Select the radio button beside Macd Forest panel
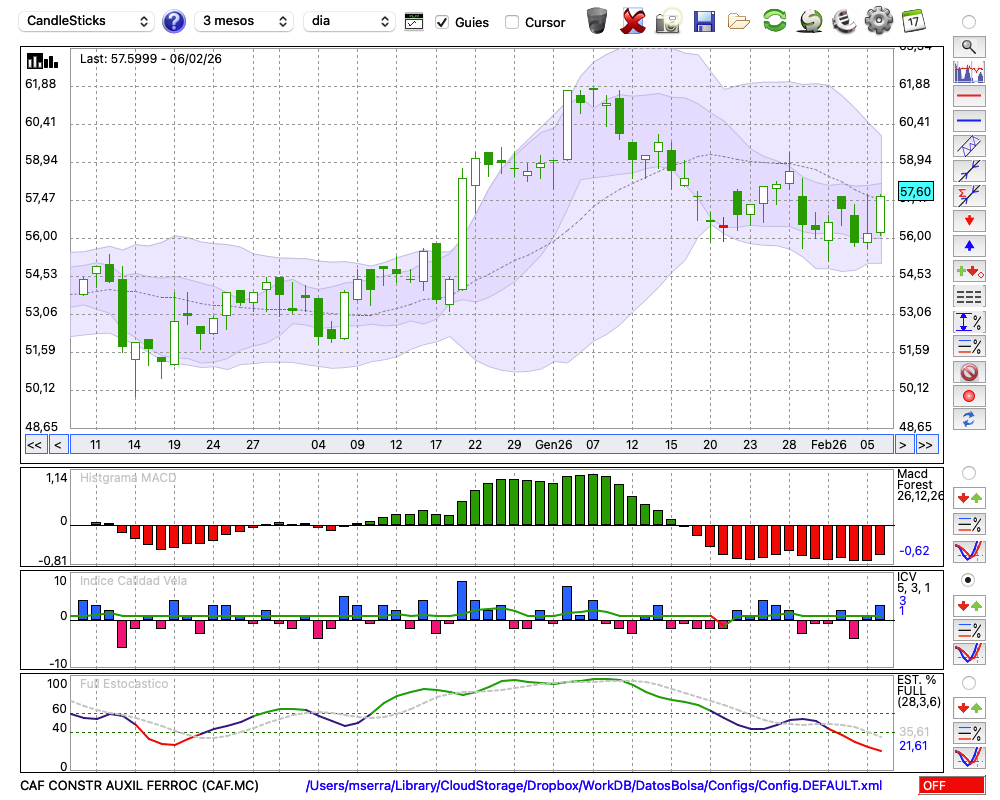The image size is (1000, 800). pyautogui.click(x=968, y=472)
